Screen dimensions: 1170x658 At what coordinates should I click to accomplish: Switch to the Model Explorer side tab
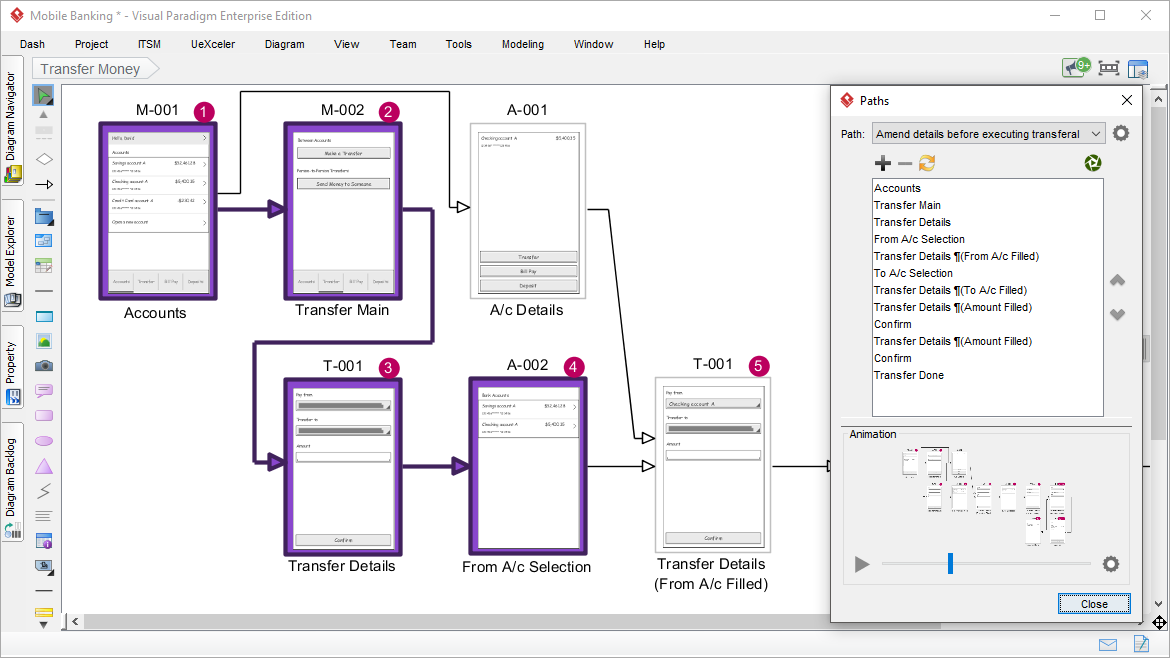[12, 250]
